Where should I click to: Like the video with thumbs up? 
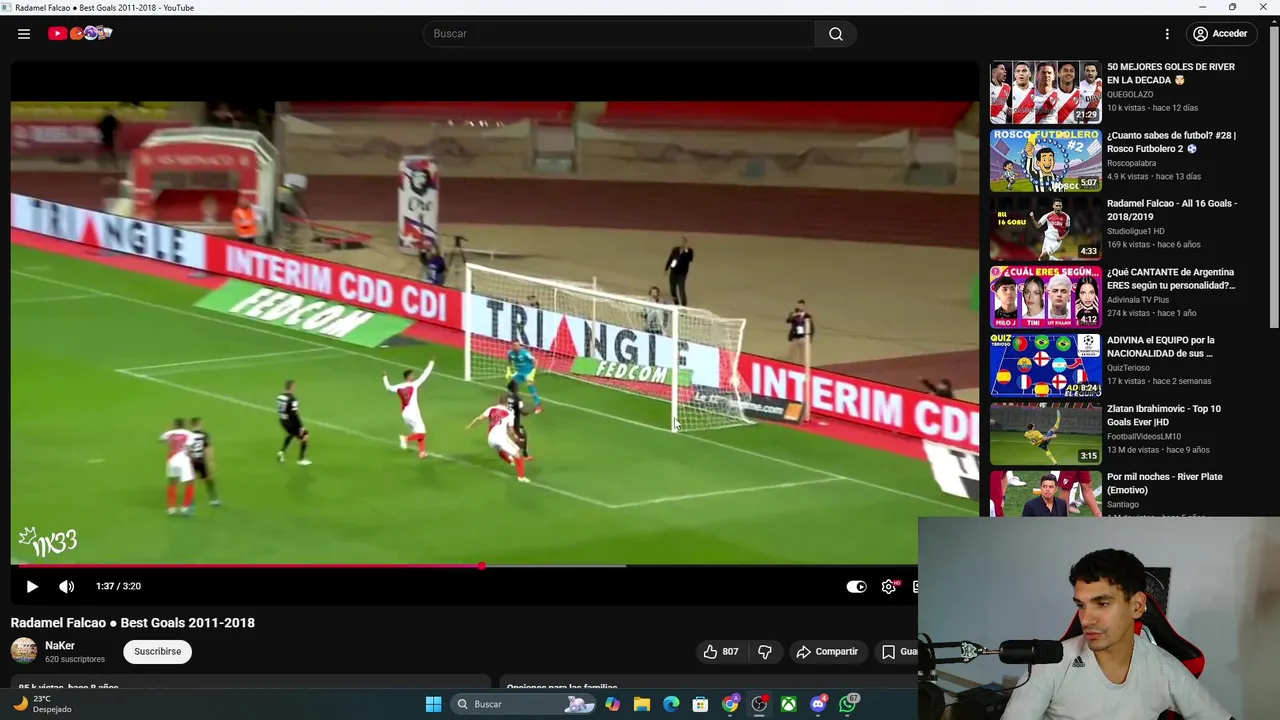coord(721,652)
